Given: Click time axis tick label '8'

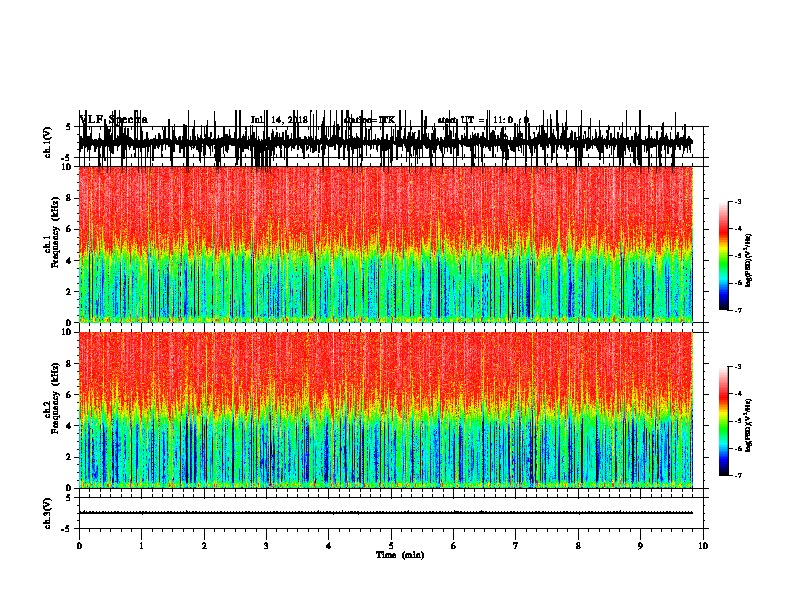Looking at the screenshot, I should (x=578, y=546).
